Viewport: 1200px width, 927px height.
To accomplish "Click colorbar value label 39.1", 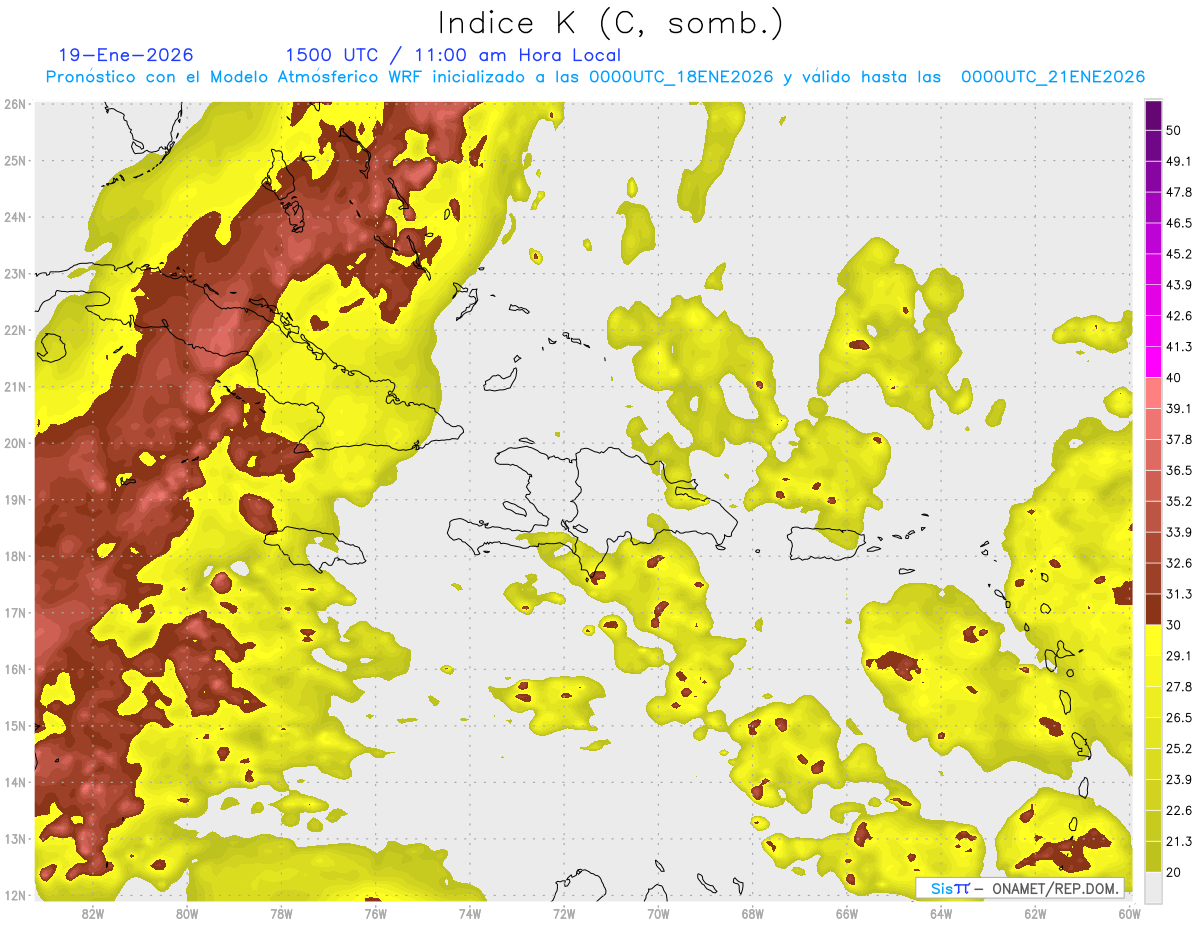I will tap(1178, 408).
